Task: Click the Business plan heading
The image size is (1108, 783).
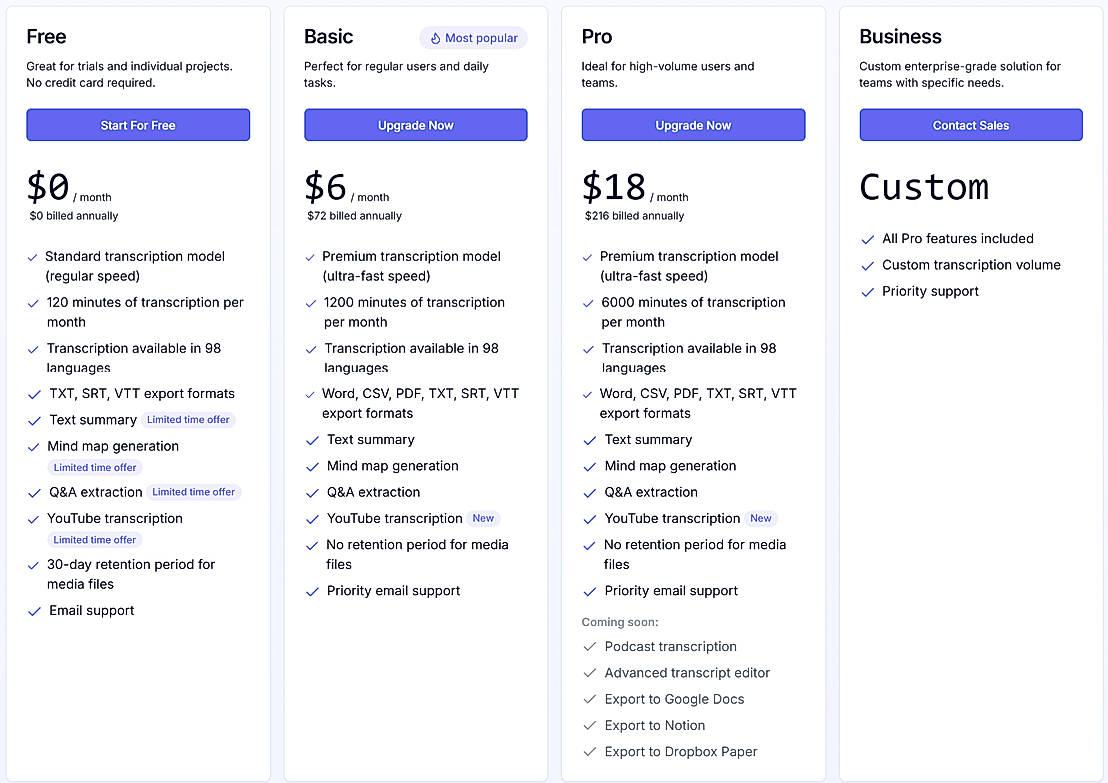Action: click(x=900, y=36)
